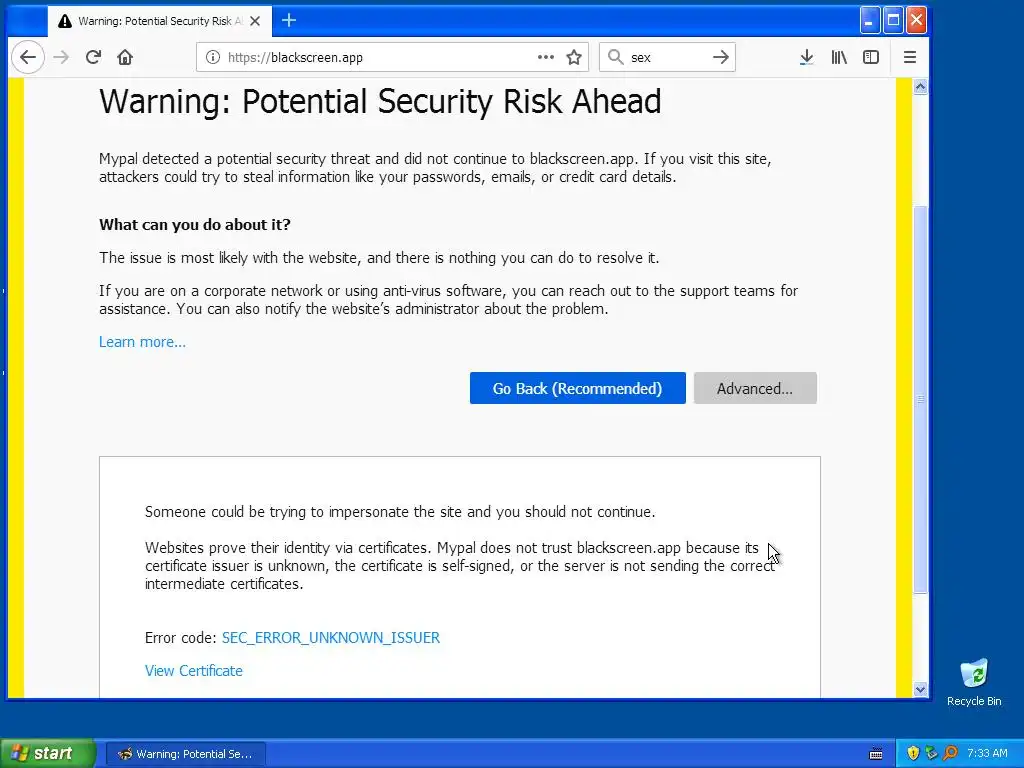
Task: Reload the page with the refresh icon
Action: click(93, 57)
